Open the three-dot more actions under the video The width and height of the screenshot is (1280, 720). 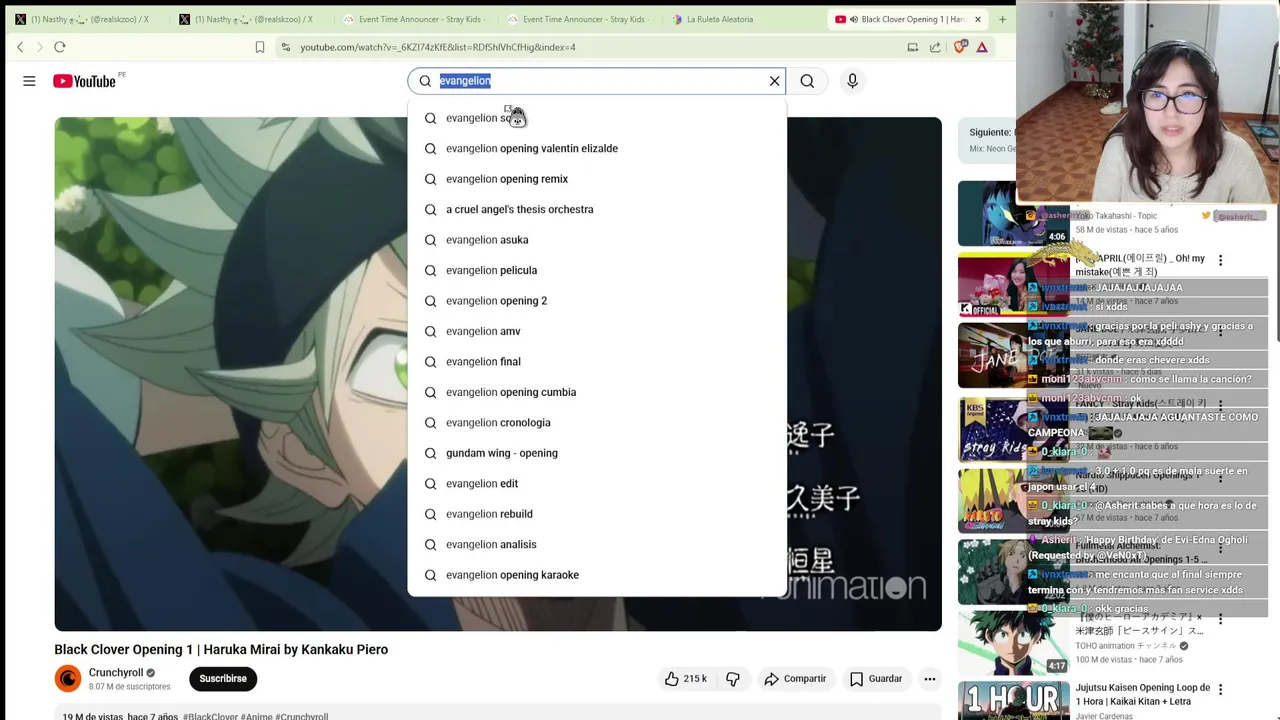pos(930,679)
